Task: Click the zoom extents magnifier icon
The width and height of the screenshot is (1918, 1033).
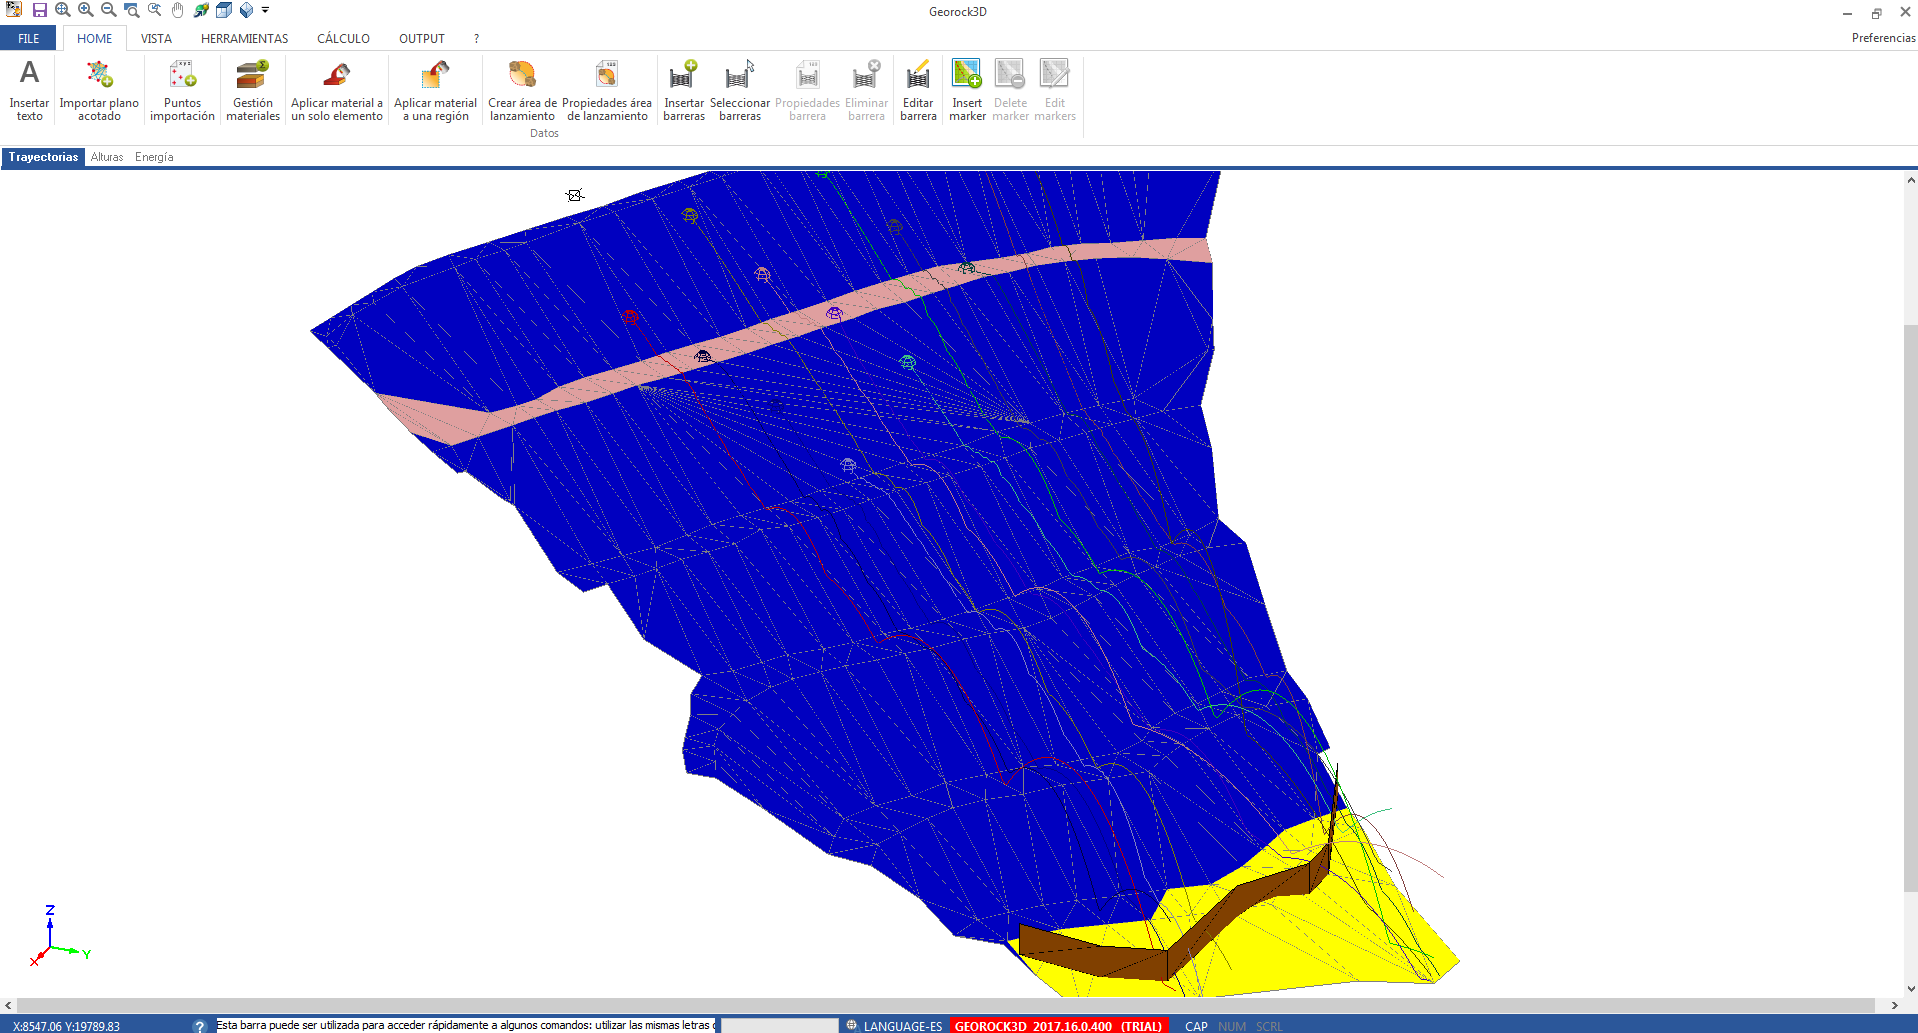Action: [63, 10]
